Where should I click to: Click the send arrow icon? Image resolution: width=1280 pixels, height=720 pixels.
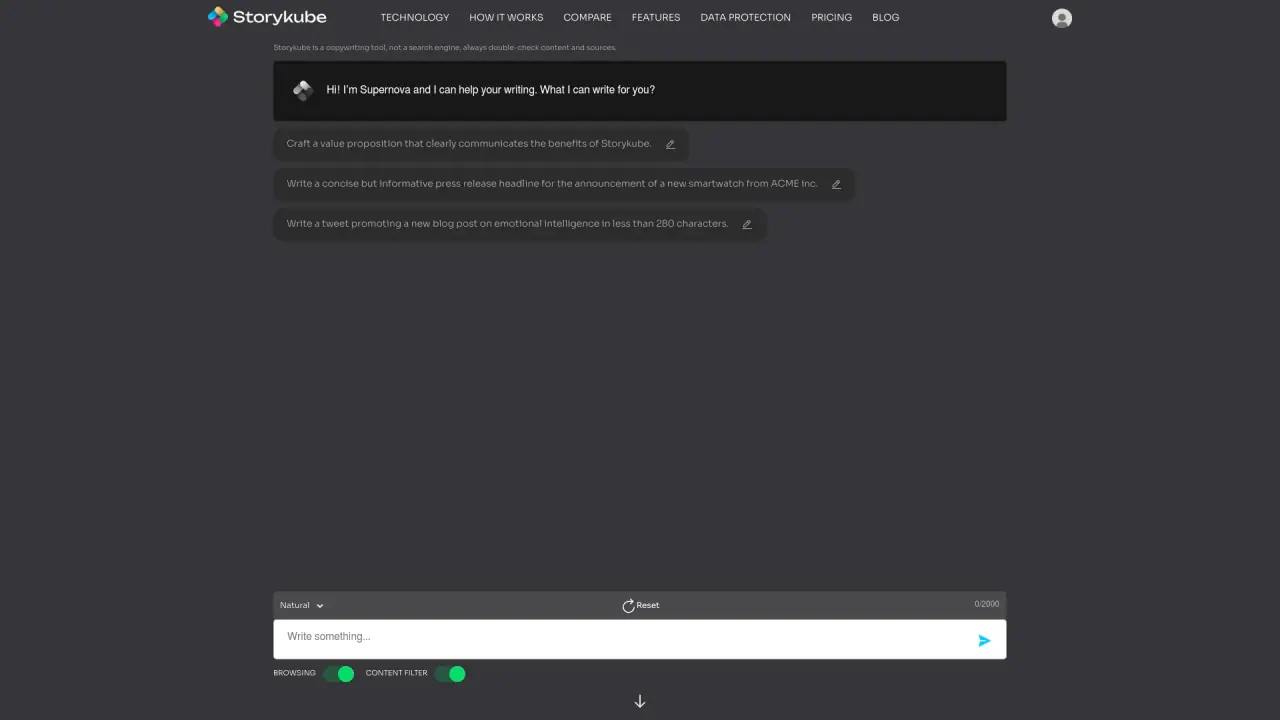pyautogui.click(x=984, y=640)
